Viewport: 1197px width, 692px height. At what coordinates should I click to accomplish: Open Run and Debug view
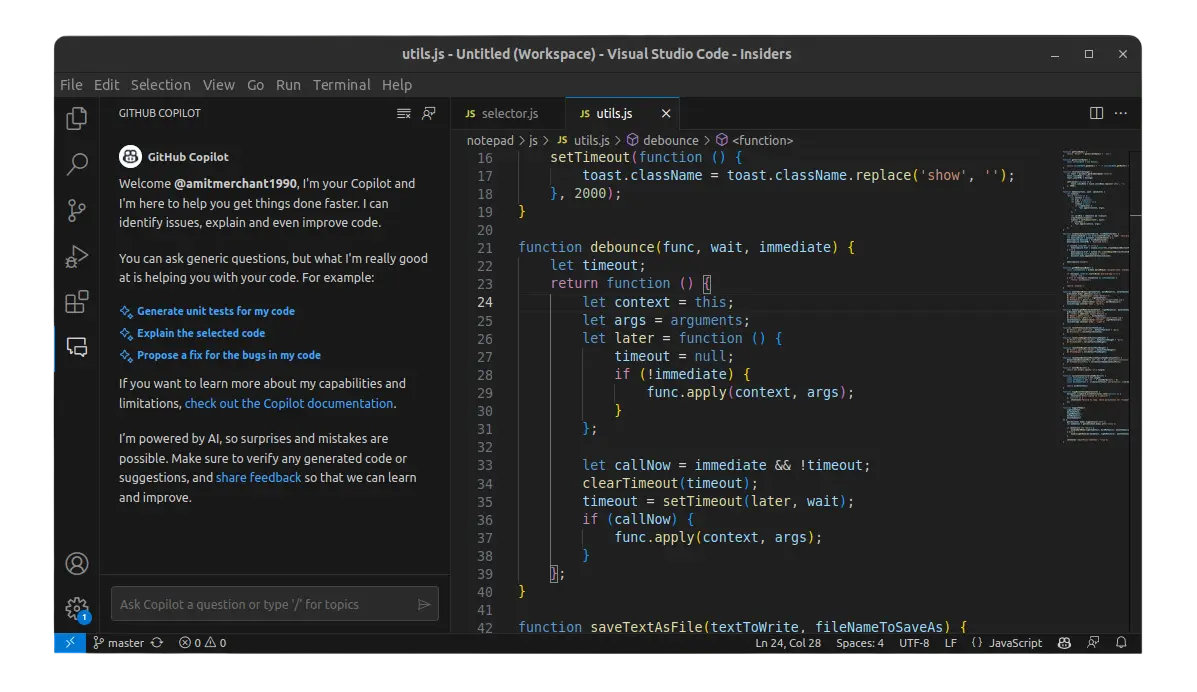pos(76,256)
